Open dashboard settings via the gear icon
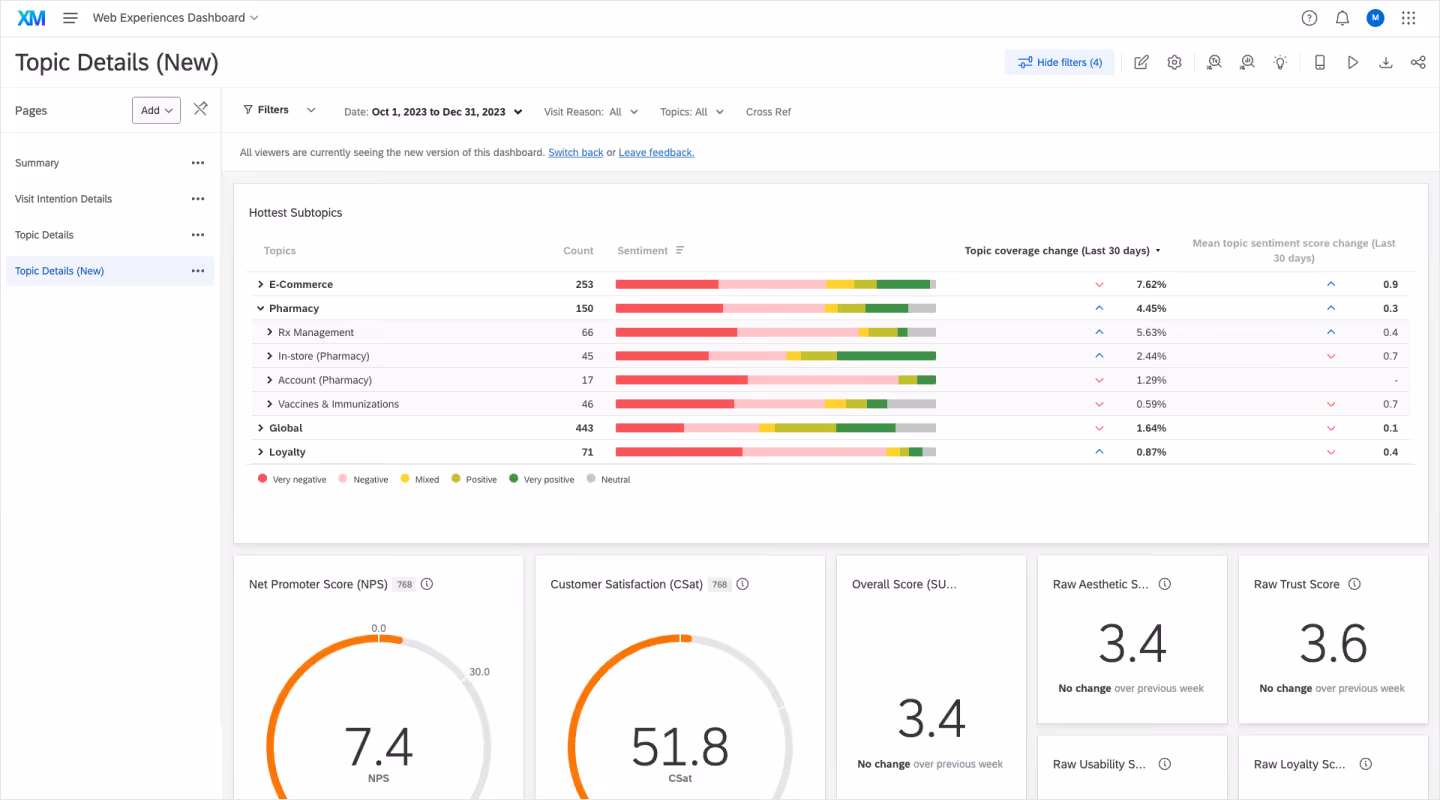The width and height of the screenshot is (1440, 800). tap(1174, 62)
